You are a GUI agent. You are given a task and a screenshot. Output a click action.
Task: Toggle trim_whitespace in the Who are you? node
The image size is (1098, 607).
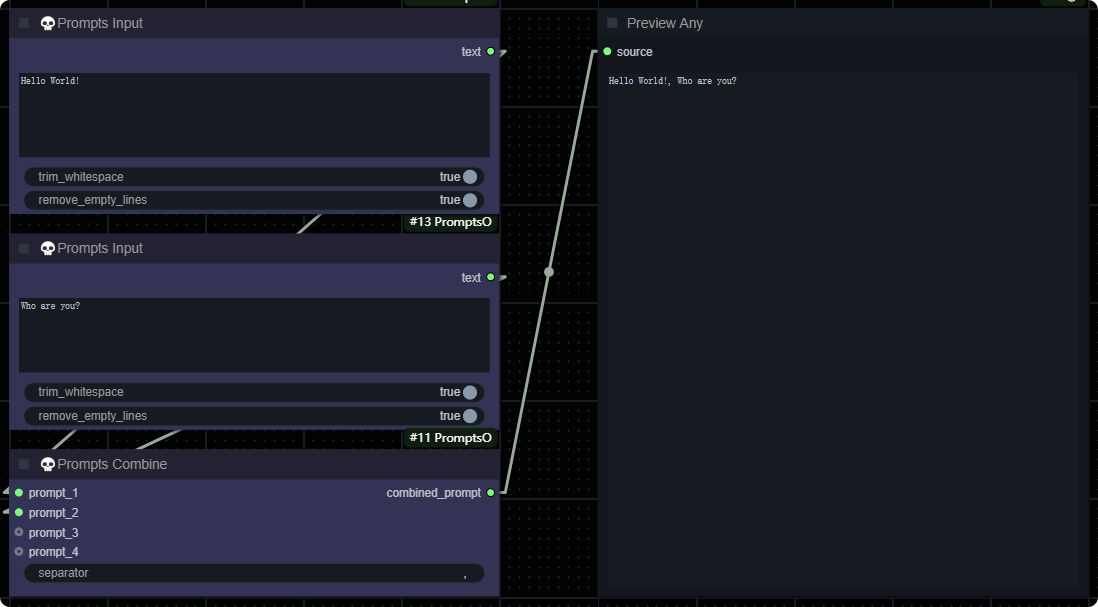coord(469,392)
